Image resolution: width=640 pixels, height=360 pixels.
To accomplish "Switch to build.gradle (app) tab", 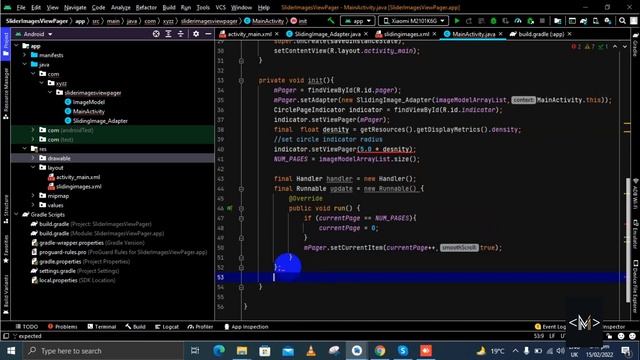I will 541,34.
